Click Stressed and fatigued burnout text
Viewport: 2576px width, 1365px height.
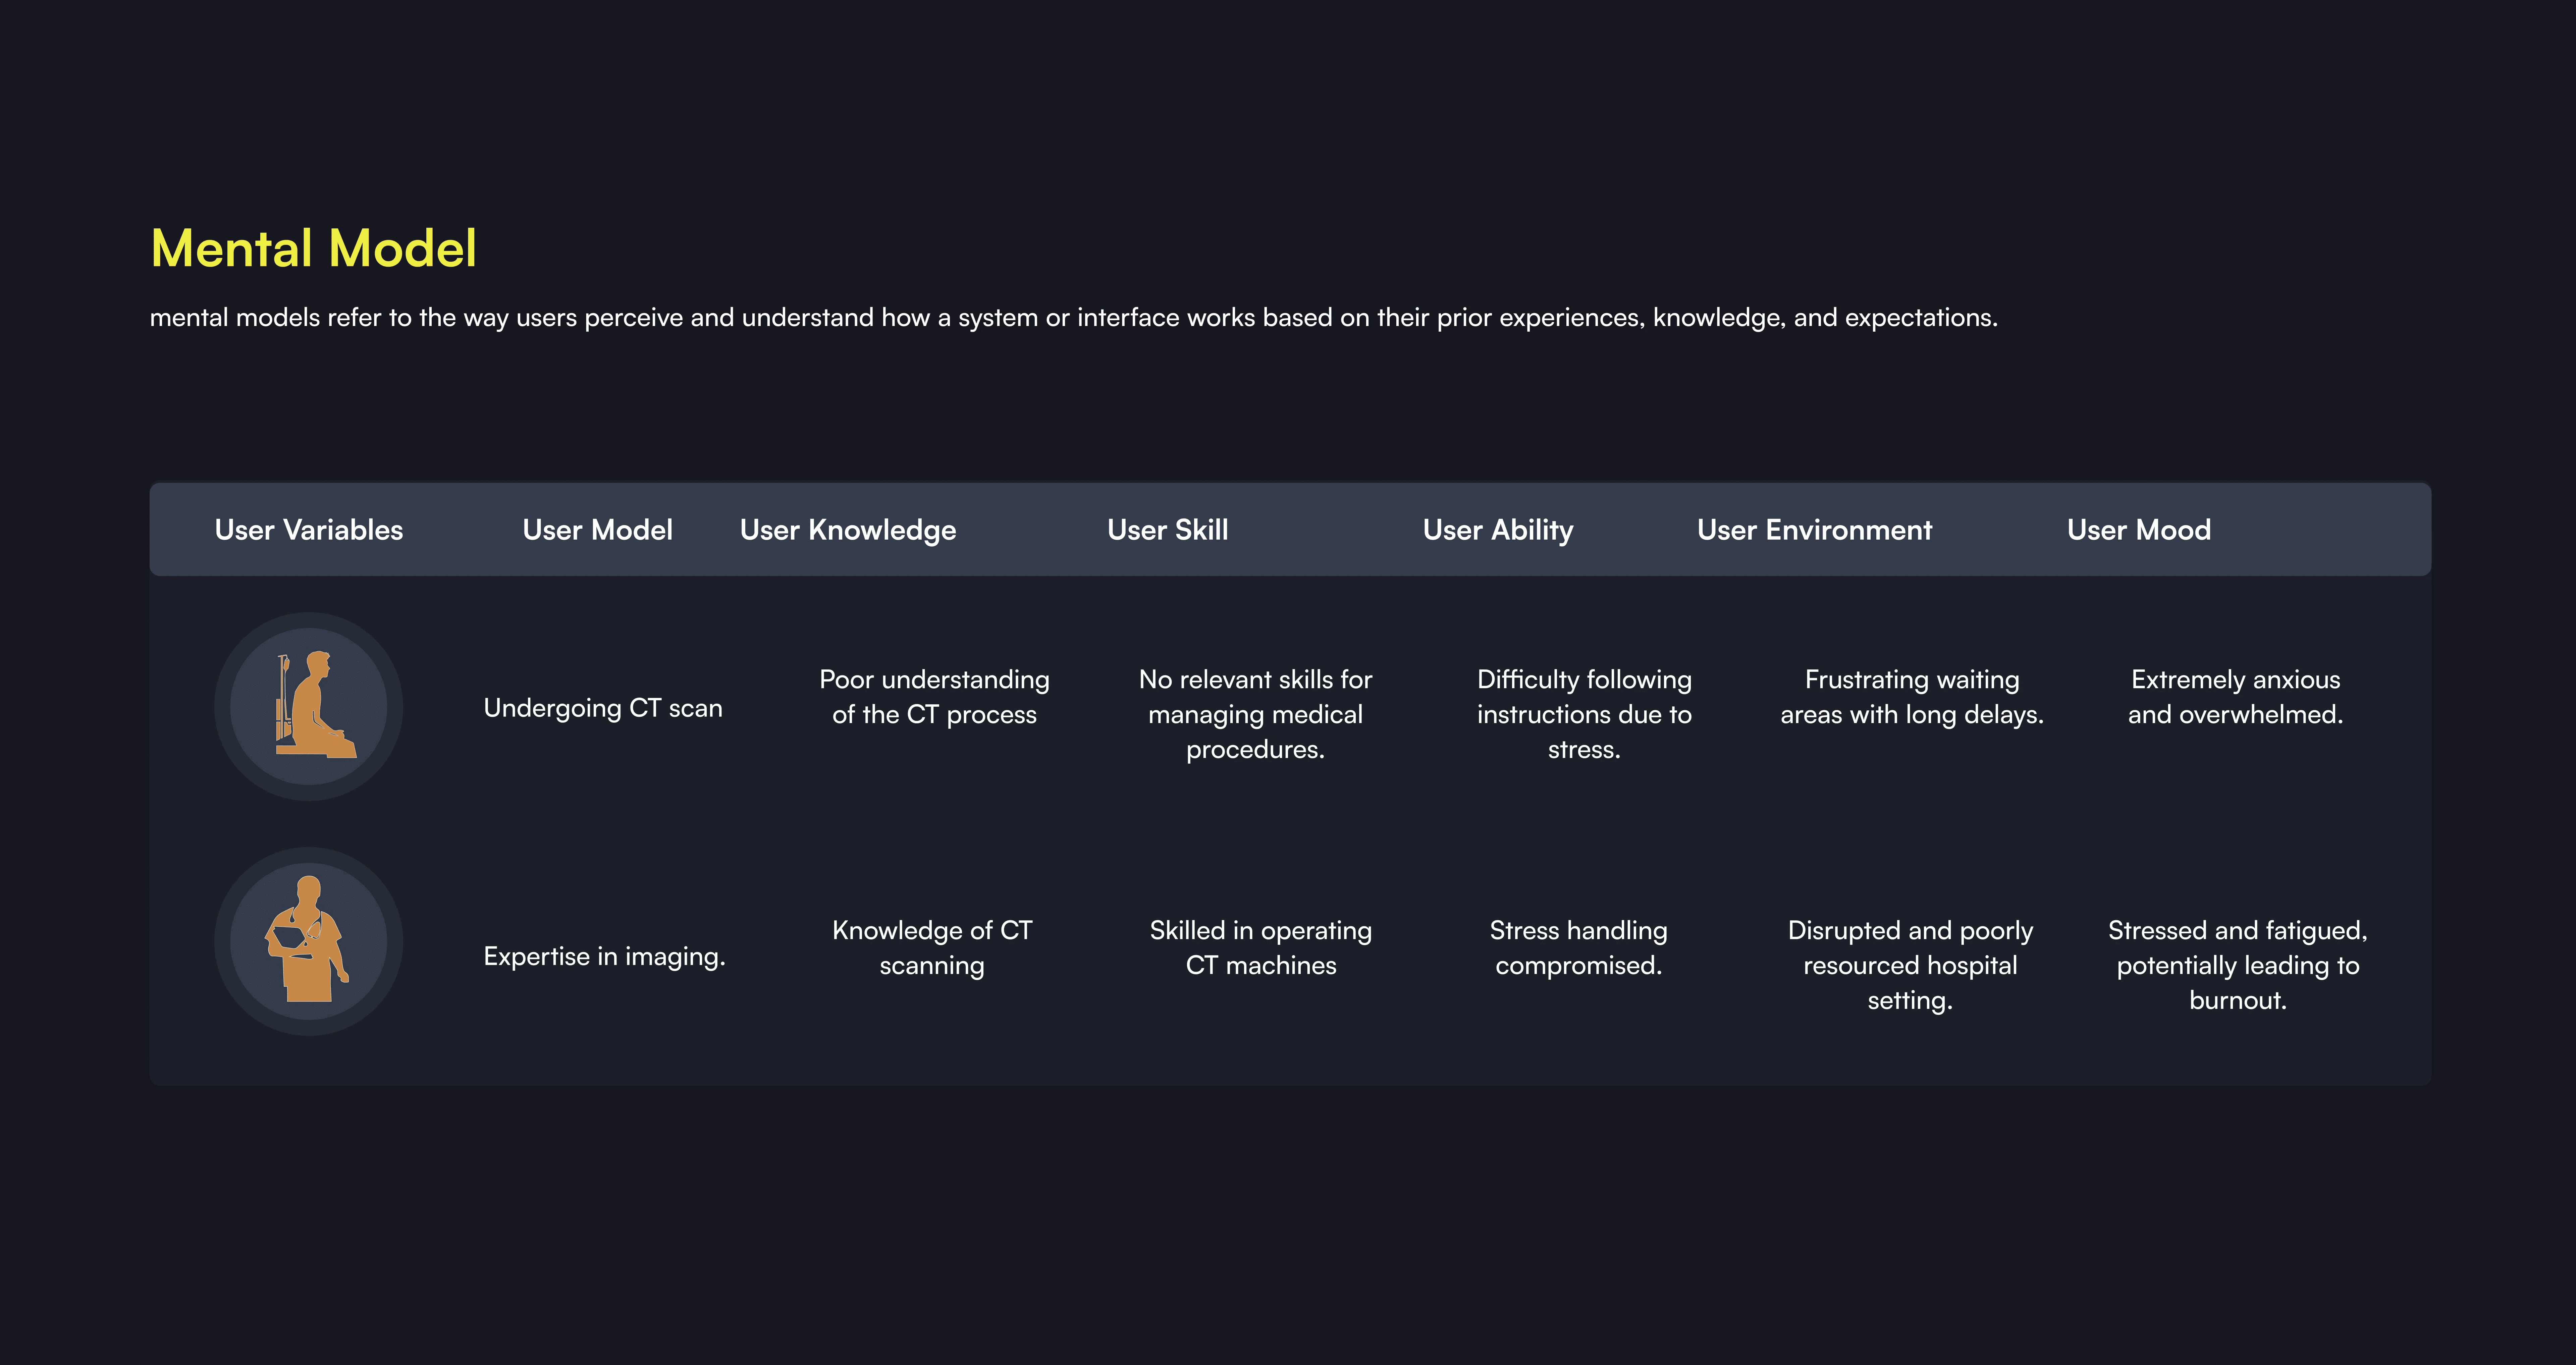pyautogui.click(x=2237, y=965)
